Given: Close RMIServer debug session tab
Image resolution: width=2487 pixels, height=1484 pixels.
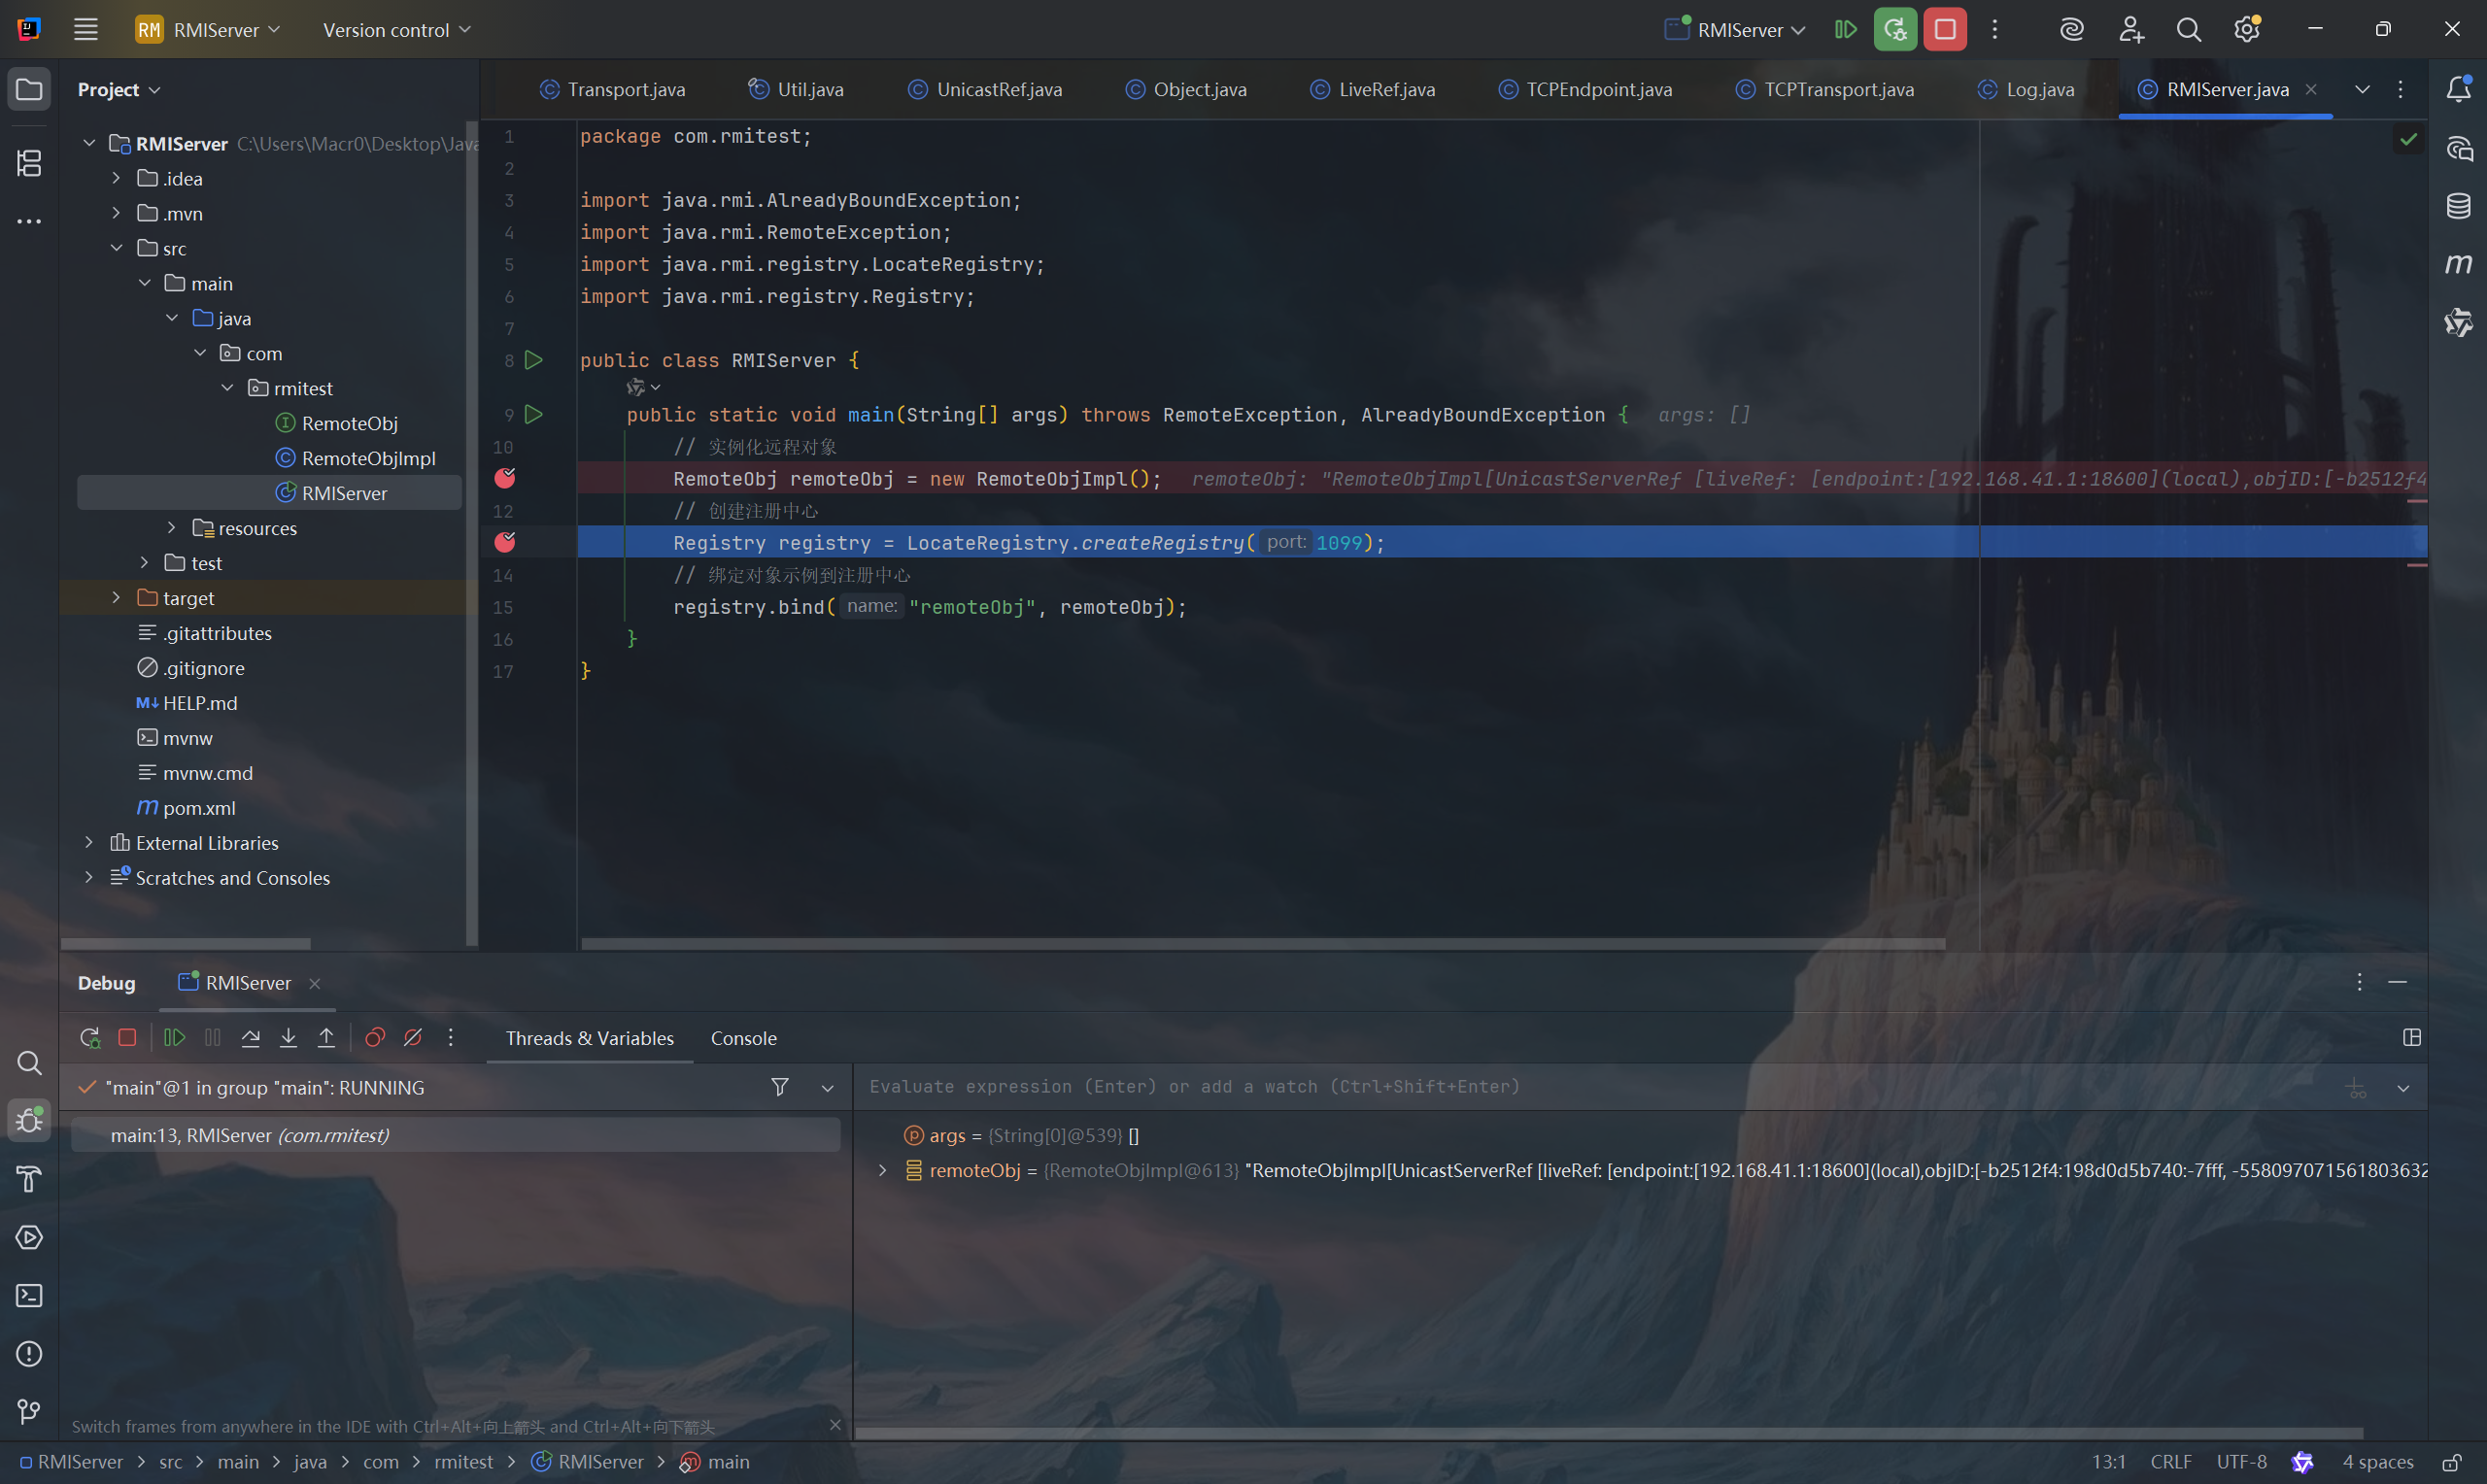Looking at the screenshot, I should tap(314, 982).
